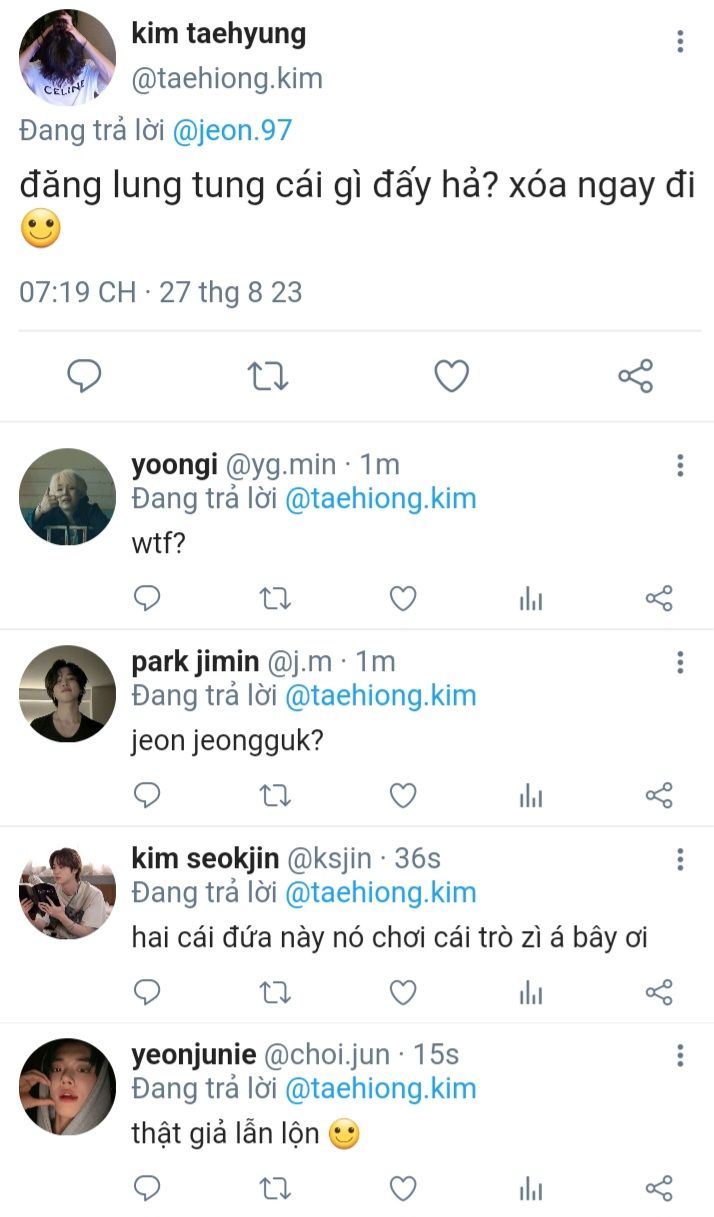View park jimin's profile avatar

click(68, 693)
